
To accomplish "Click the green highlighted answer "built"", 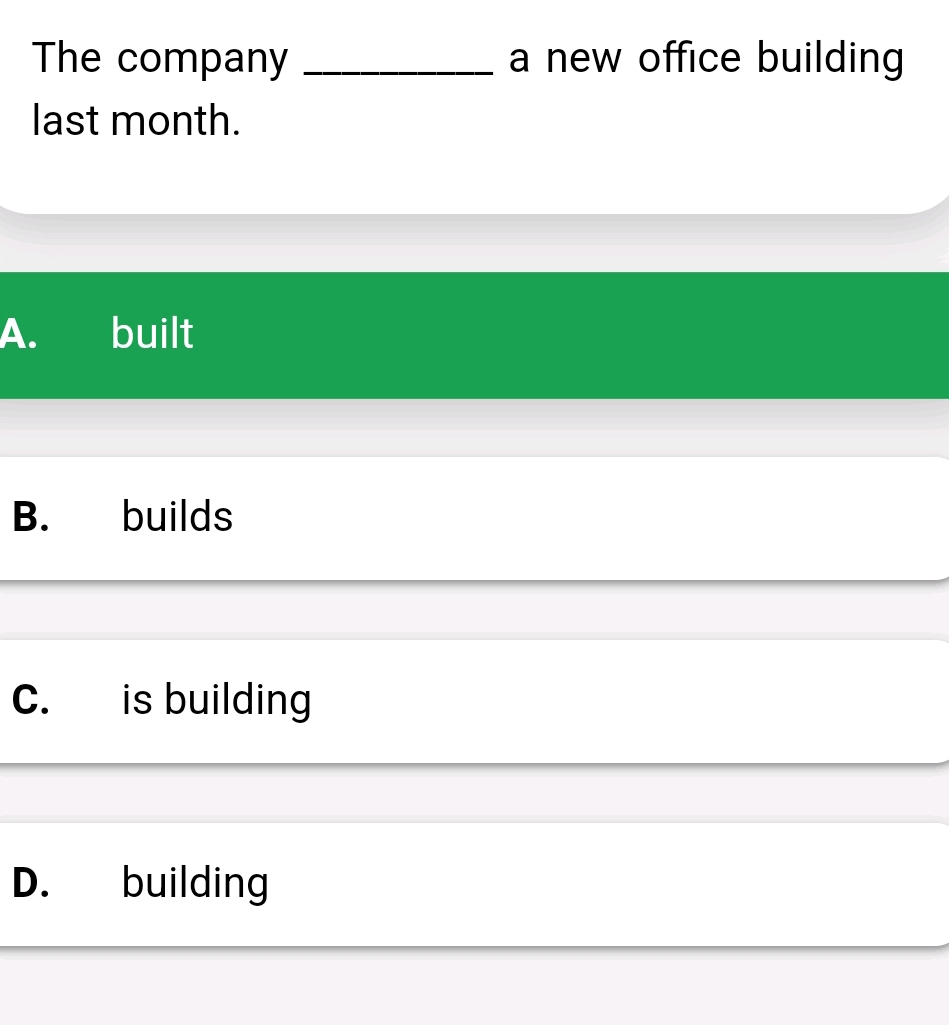I will [x=151, y=333].
